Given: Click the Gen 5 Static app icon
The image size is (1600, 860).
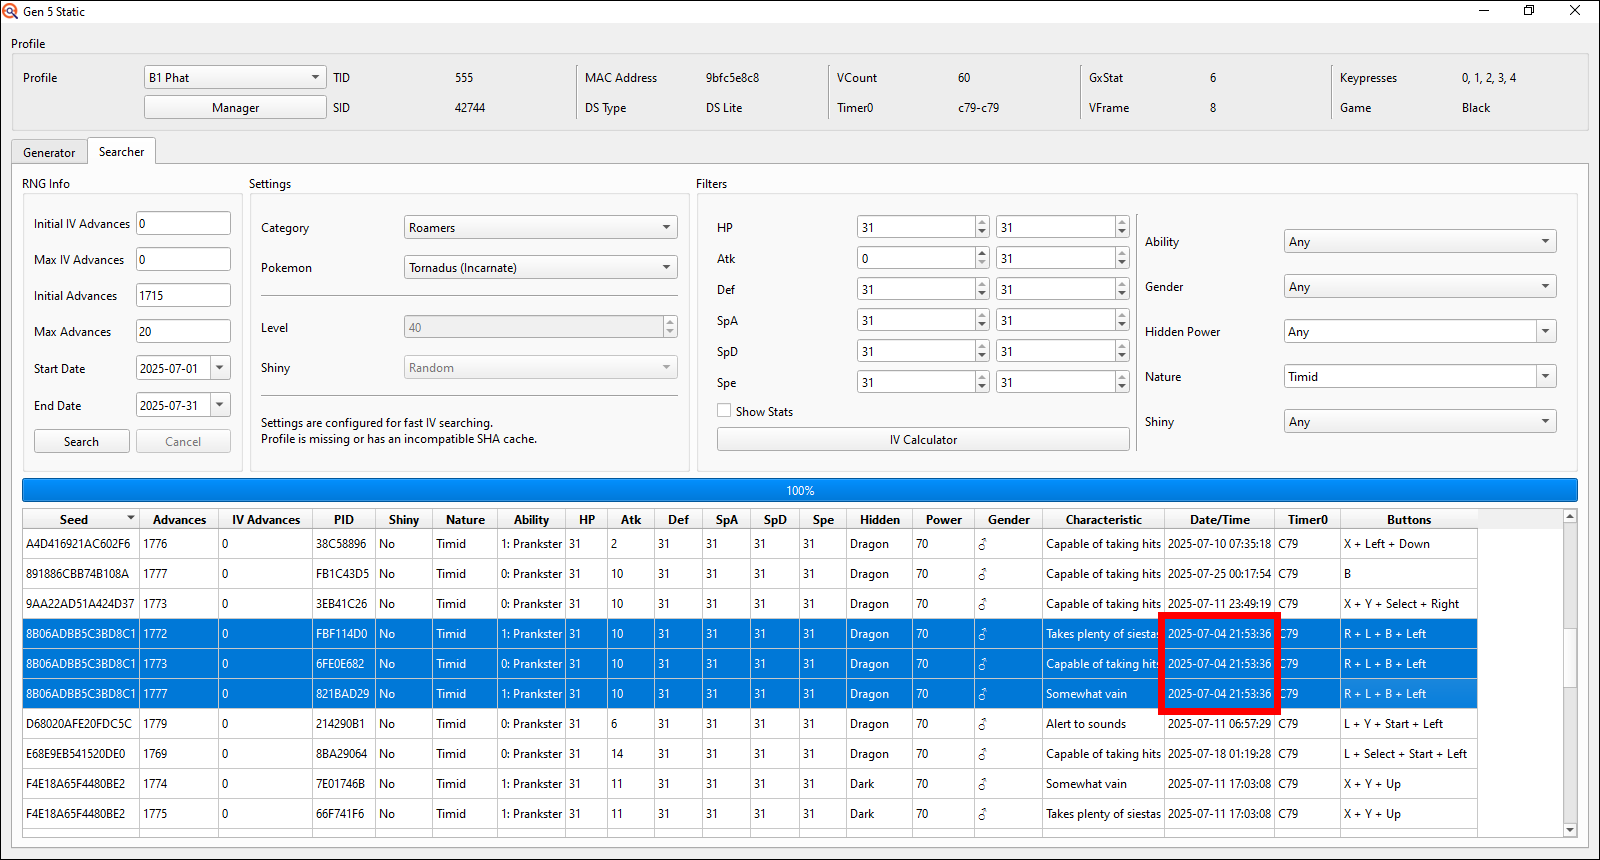Looking at the screenshot, I should [10, 11].
